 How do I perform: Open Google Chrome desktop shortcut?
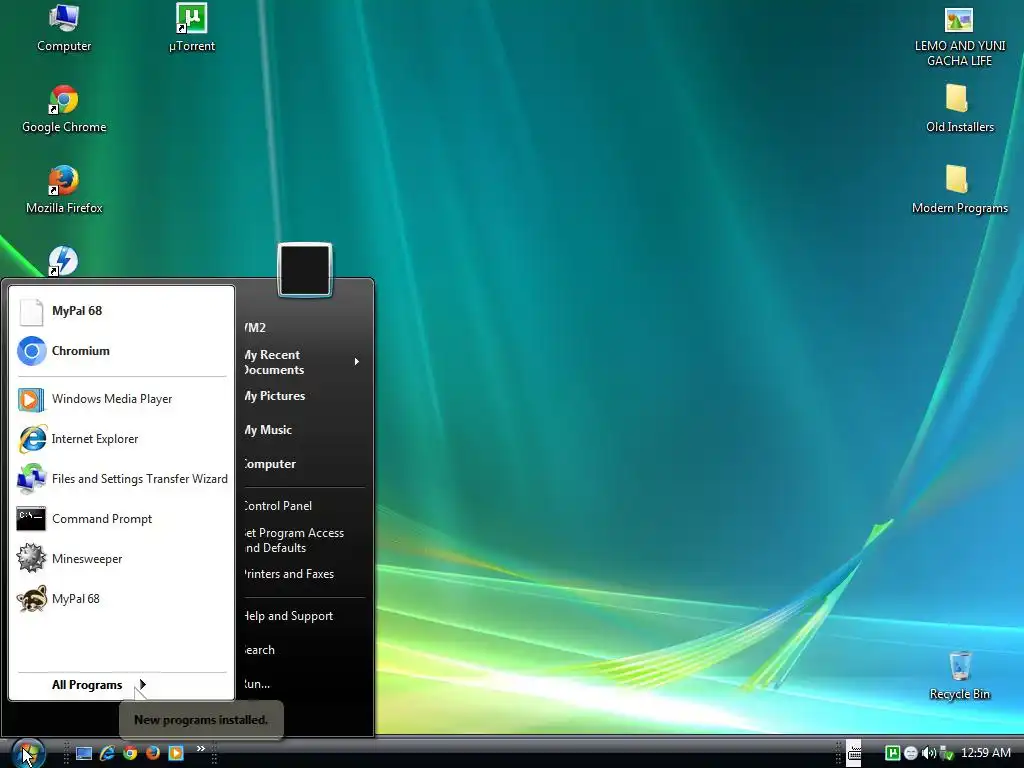click(64, 110)
